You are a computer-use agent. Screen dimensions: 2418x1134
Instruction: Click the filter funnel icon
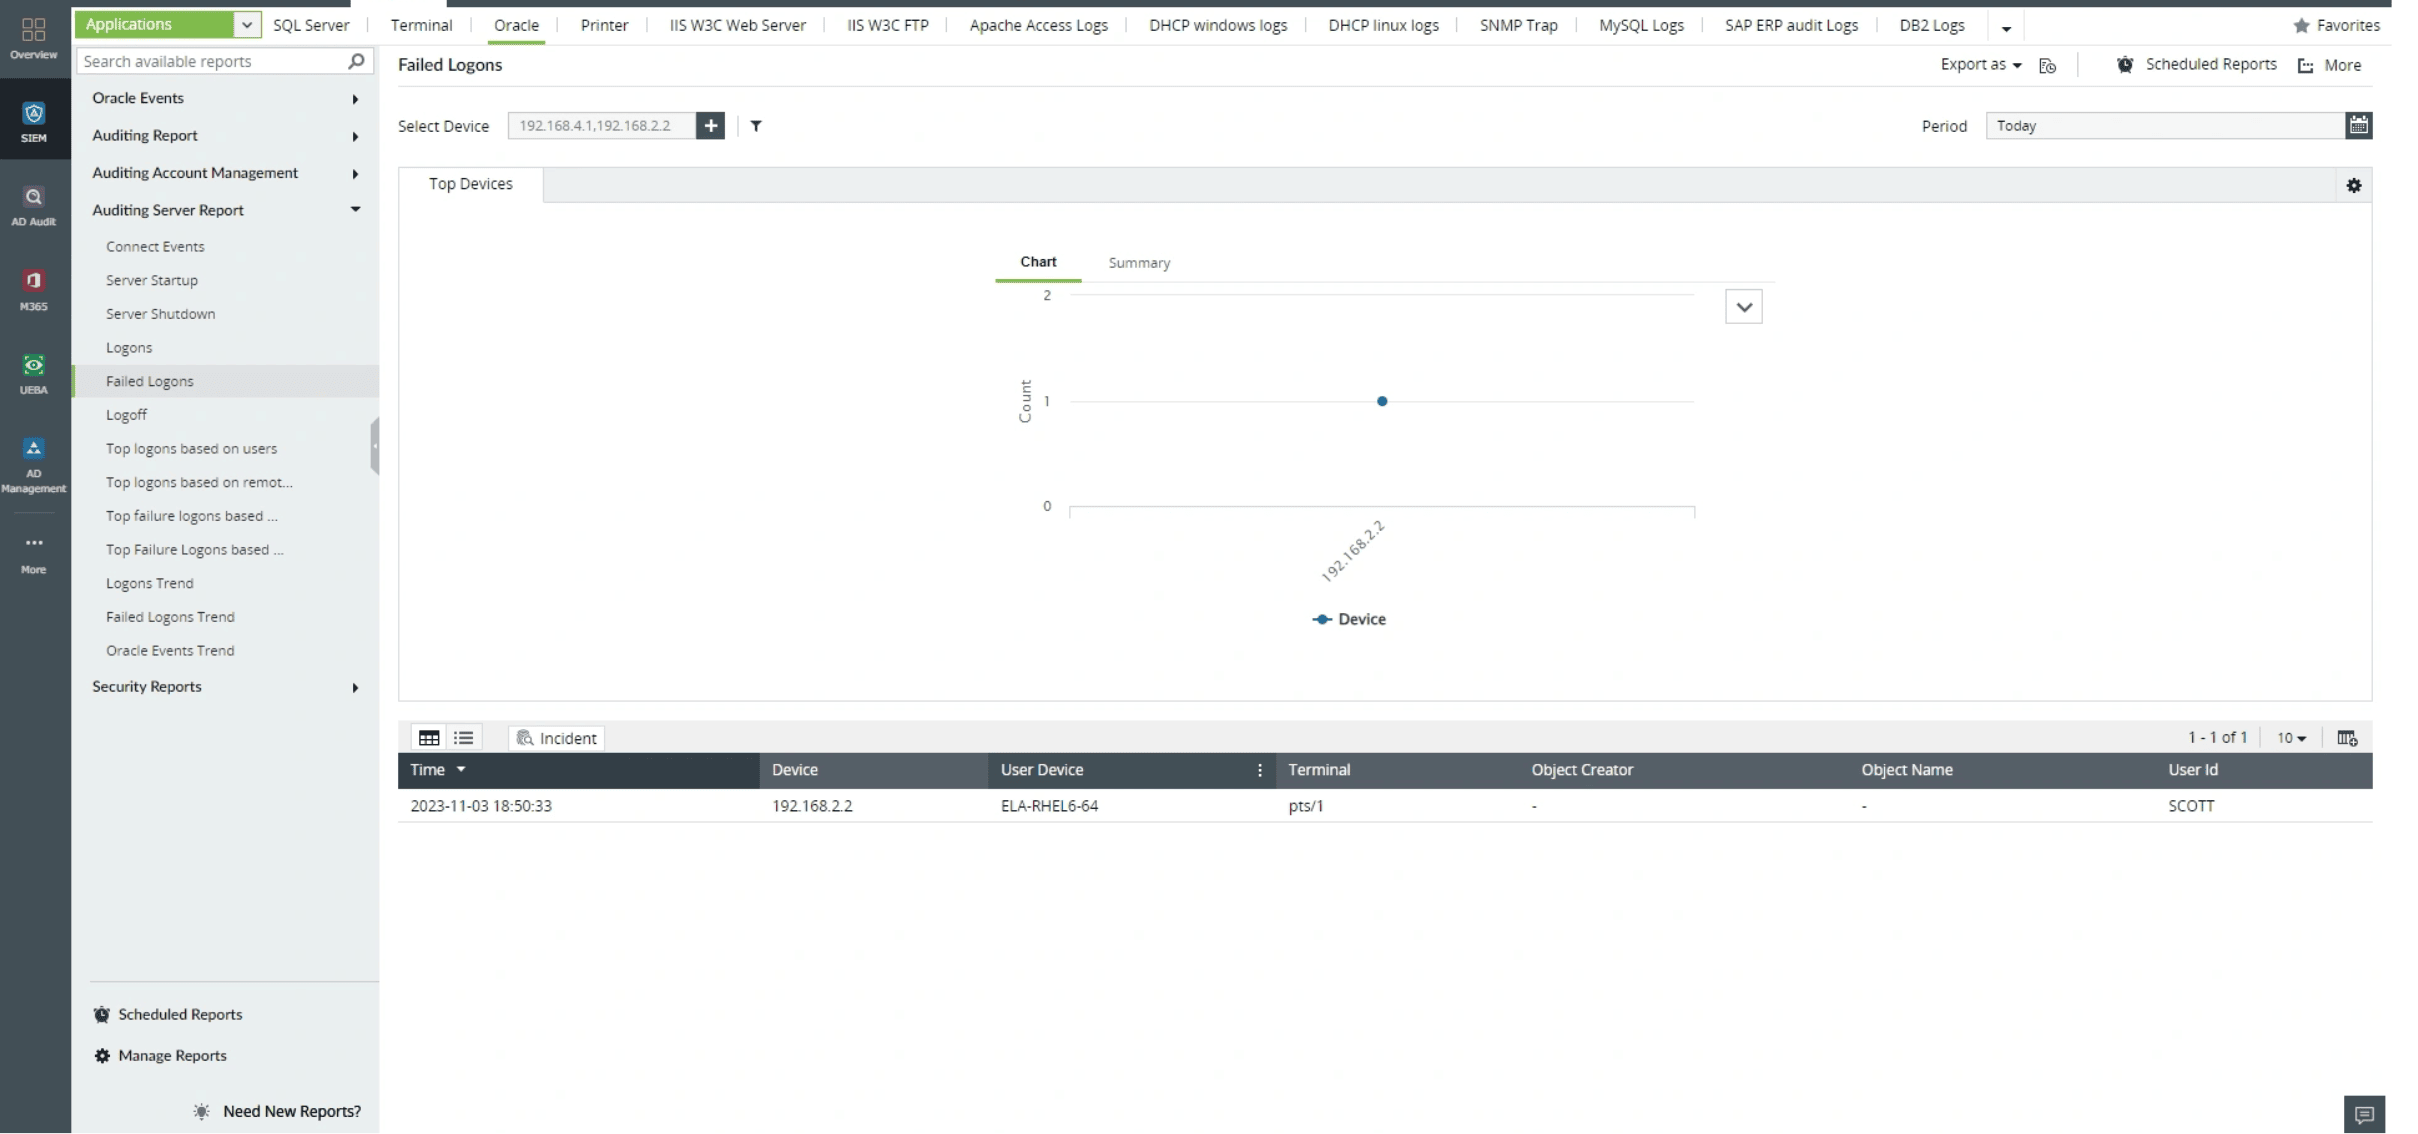[756, 126]
